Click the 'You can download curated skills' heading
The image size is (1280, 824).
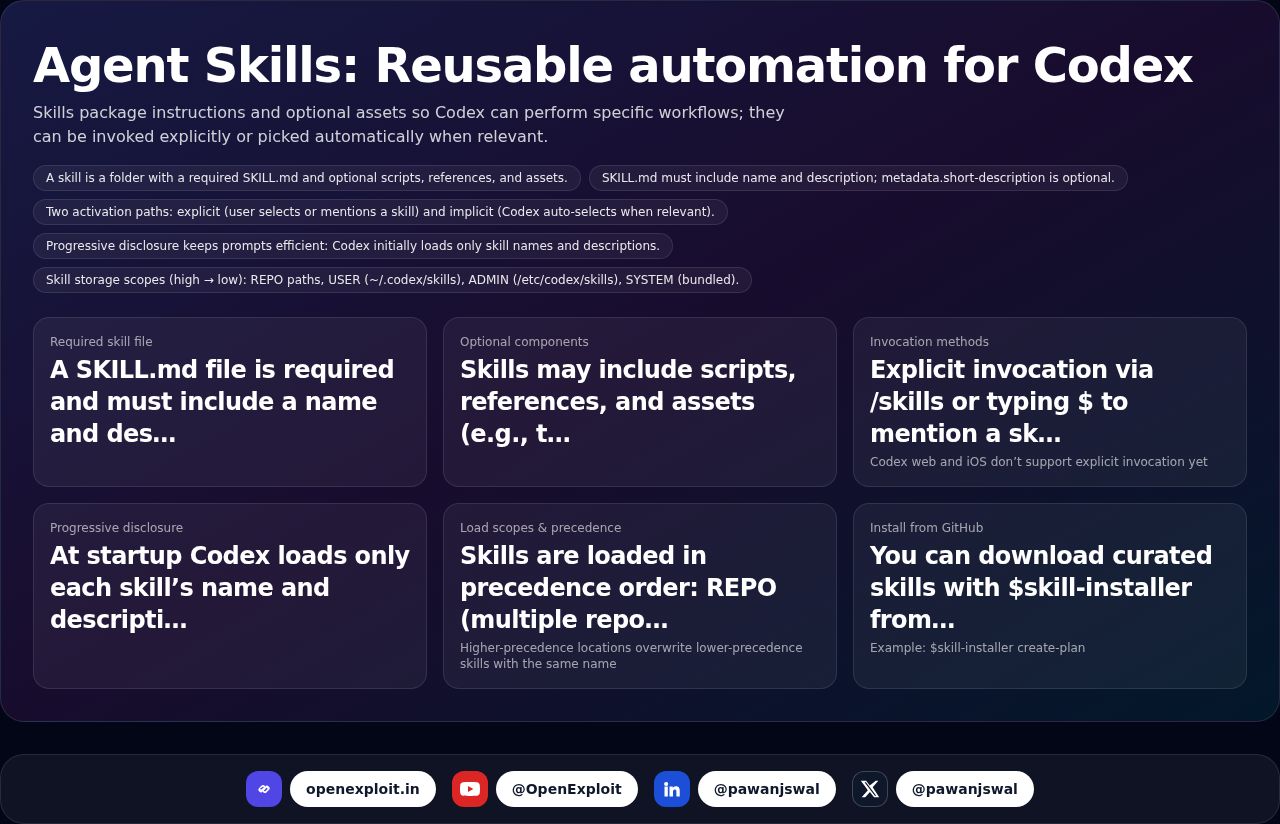(x=1041, y=587)
